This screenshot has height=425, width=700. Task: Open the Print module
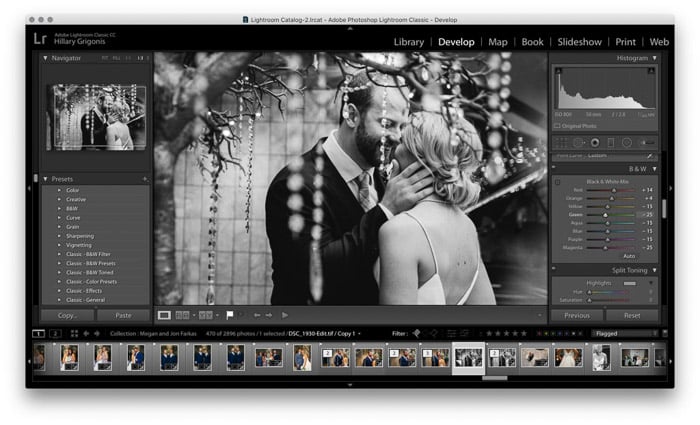point(625,42)
